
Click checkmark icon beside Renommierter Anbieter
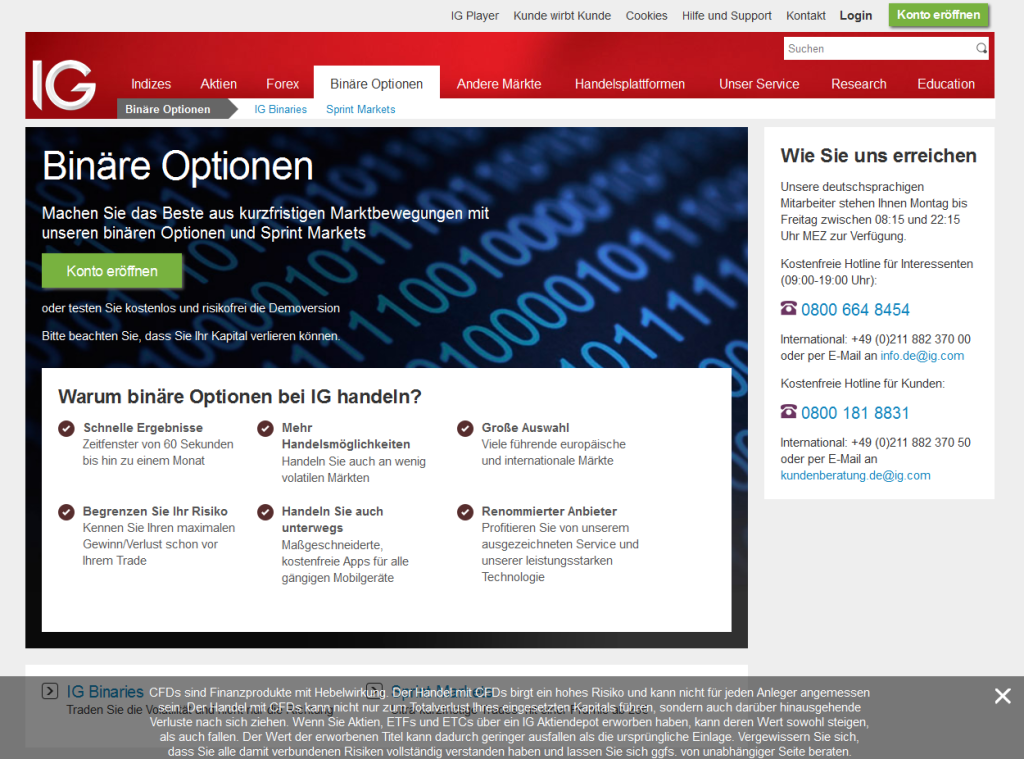pyautogui.click(x=465, y=512)
